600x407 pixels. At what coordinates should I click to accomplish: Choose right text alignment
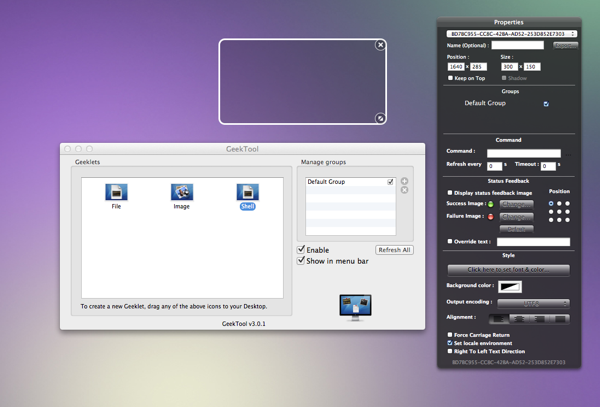pyautogui.click(x=539, y=319)
